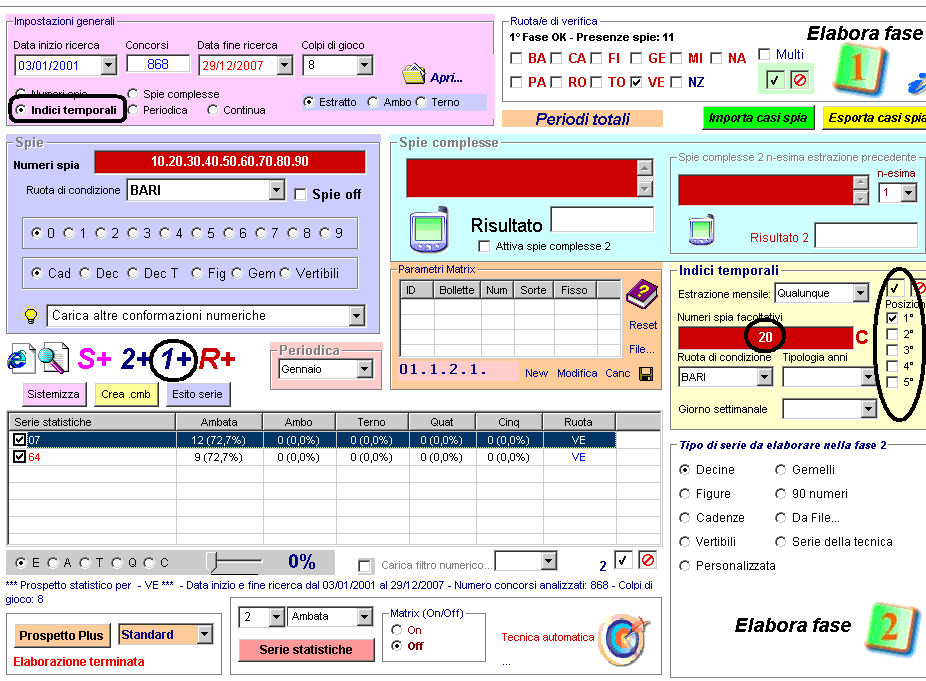Open Data fine ricerca date dropdown

[285, 65]
